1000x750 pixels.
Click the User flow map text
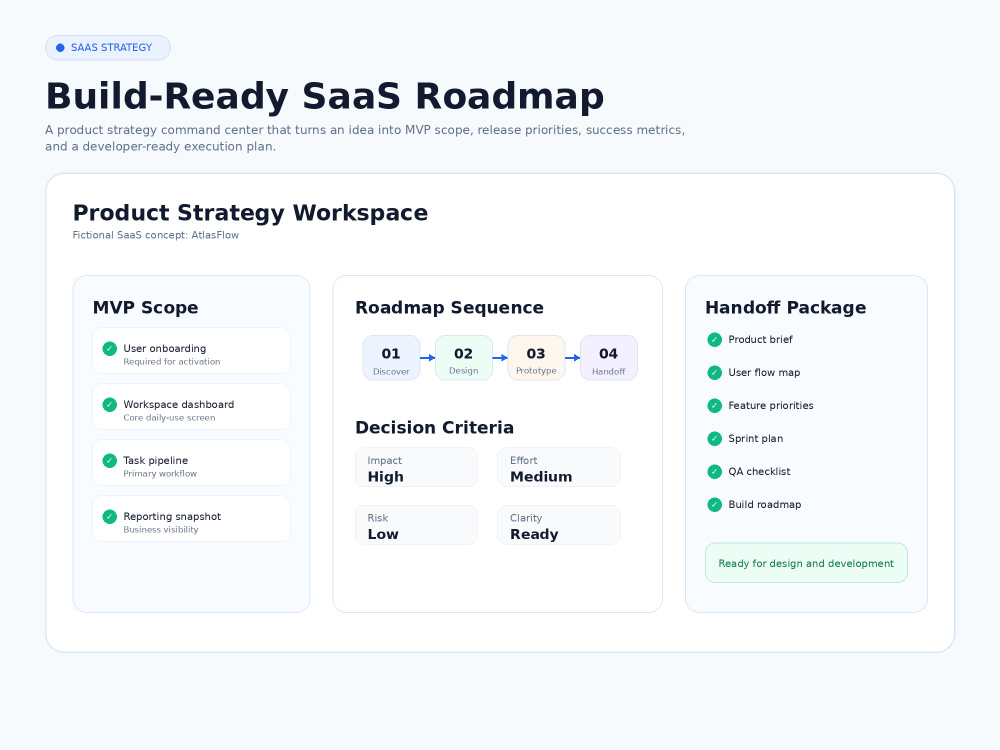(764, 373)
